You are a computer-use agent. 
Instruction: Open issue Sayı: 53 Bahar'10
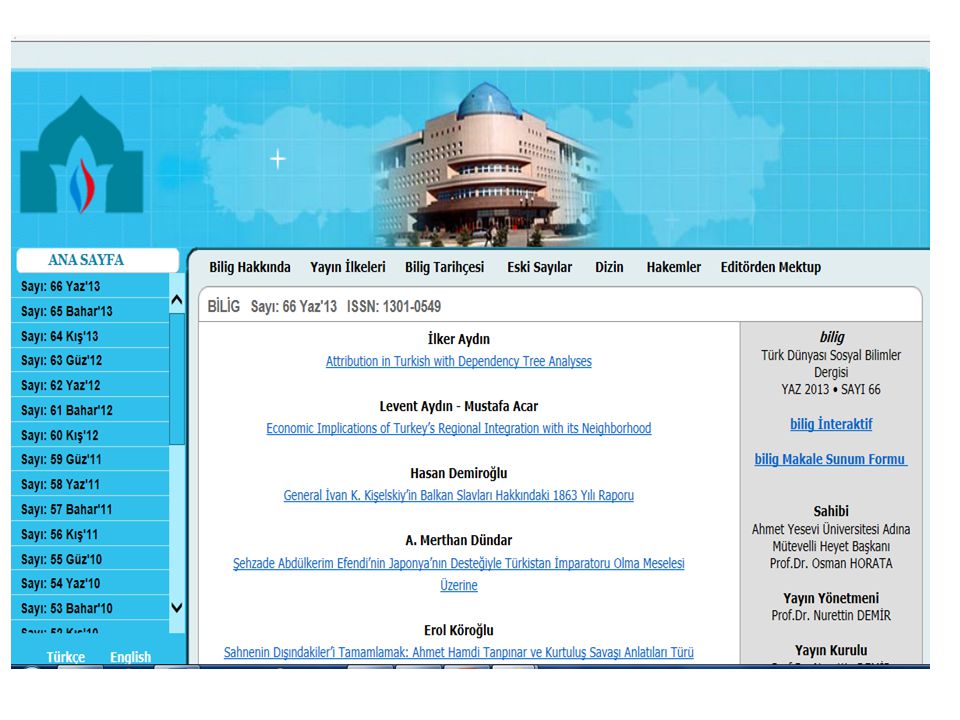[90, 609]
